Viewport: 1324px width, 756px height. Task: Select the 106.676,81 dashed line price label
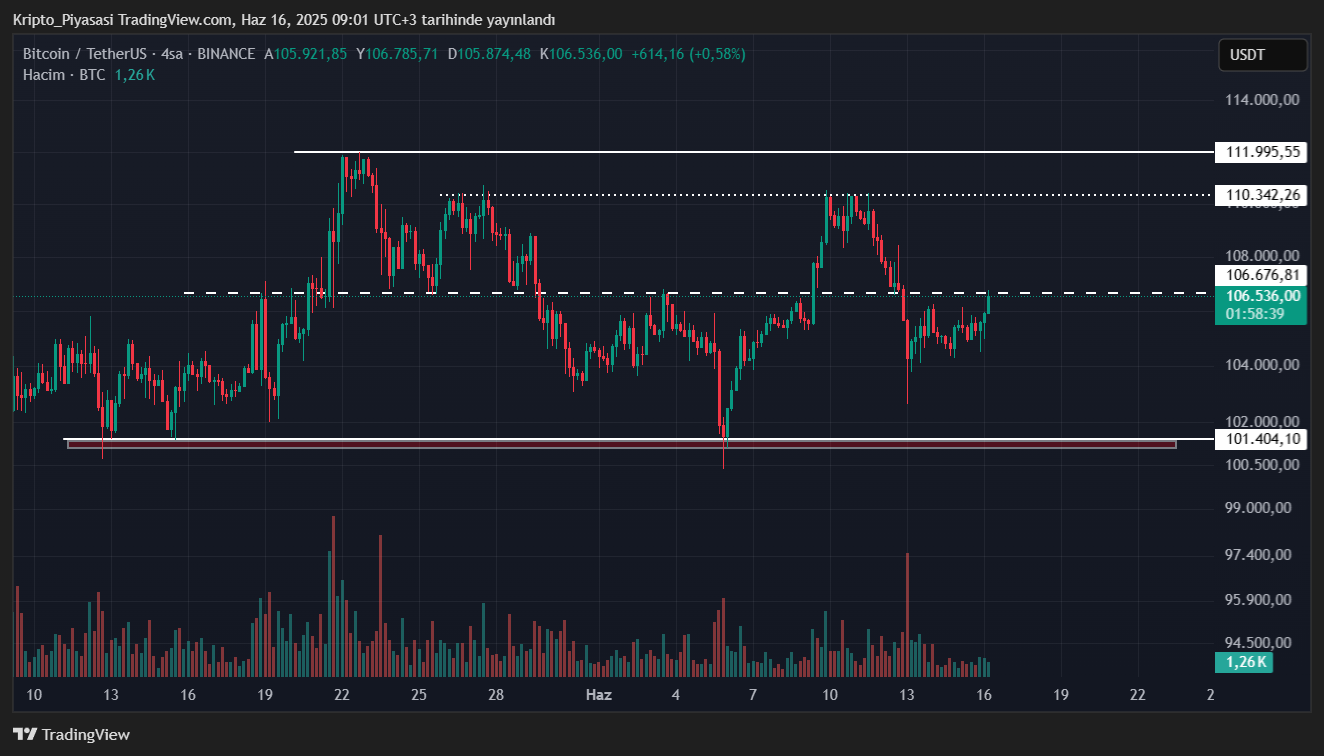(x=1261, y=275)
